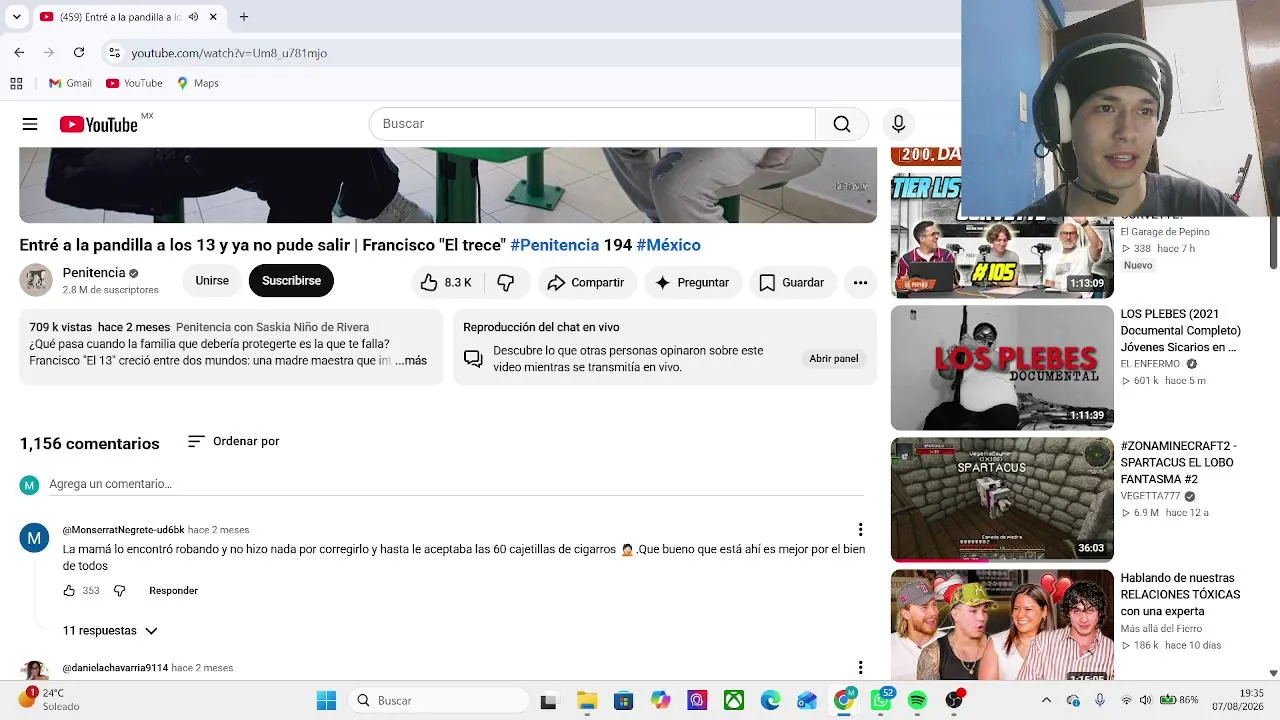Viewport: 1280px width, 720px height.
Task: Open the Penitencia channel avatar
Action: pos(36,280)
